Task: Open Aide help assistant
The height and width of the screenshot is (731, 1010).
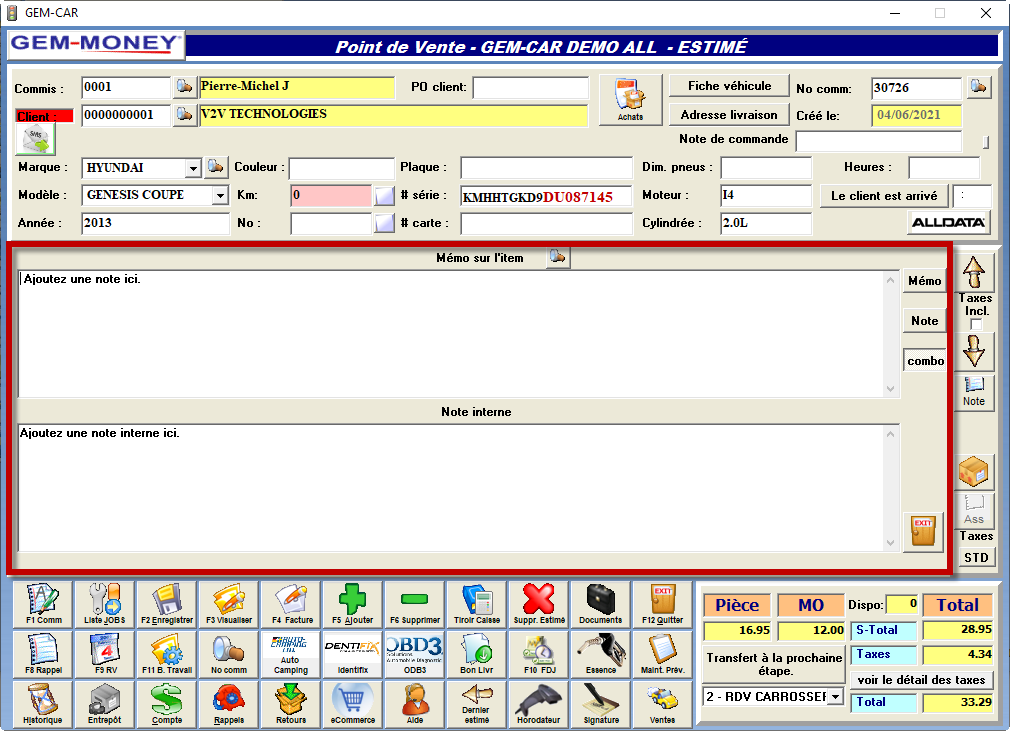Action: tap(415, 704)
